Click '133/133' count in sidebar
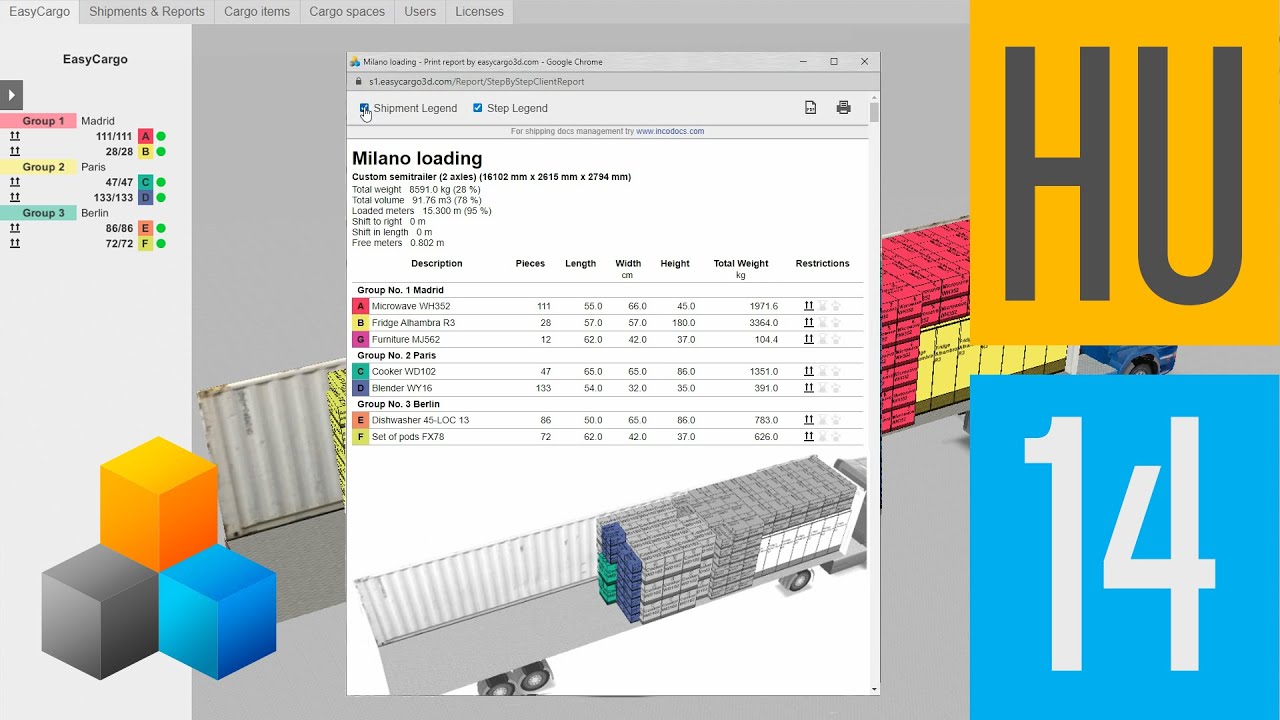1280x720 pixels. (x=114, y=198)
